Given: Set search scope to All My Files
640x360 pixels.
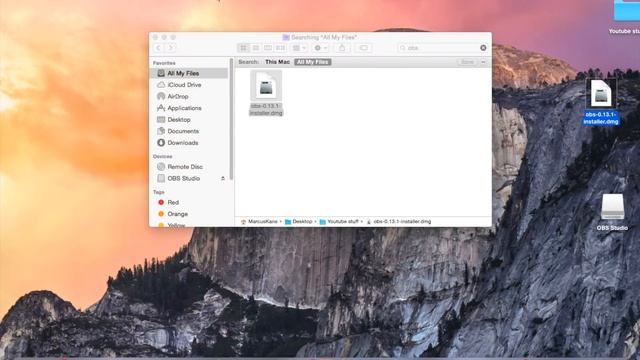Looking at the screenshot, I should click(x=313, y=62).
